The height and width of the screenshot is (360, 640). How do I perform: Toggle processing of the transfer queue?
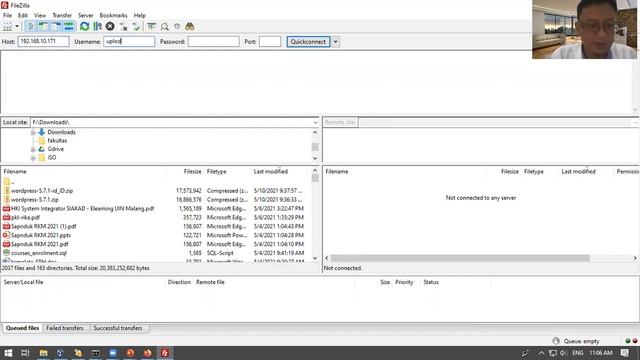point(97,27)
